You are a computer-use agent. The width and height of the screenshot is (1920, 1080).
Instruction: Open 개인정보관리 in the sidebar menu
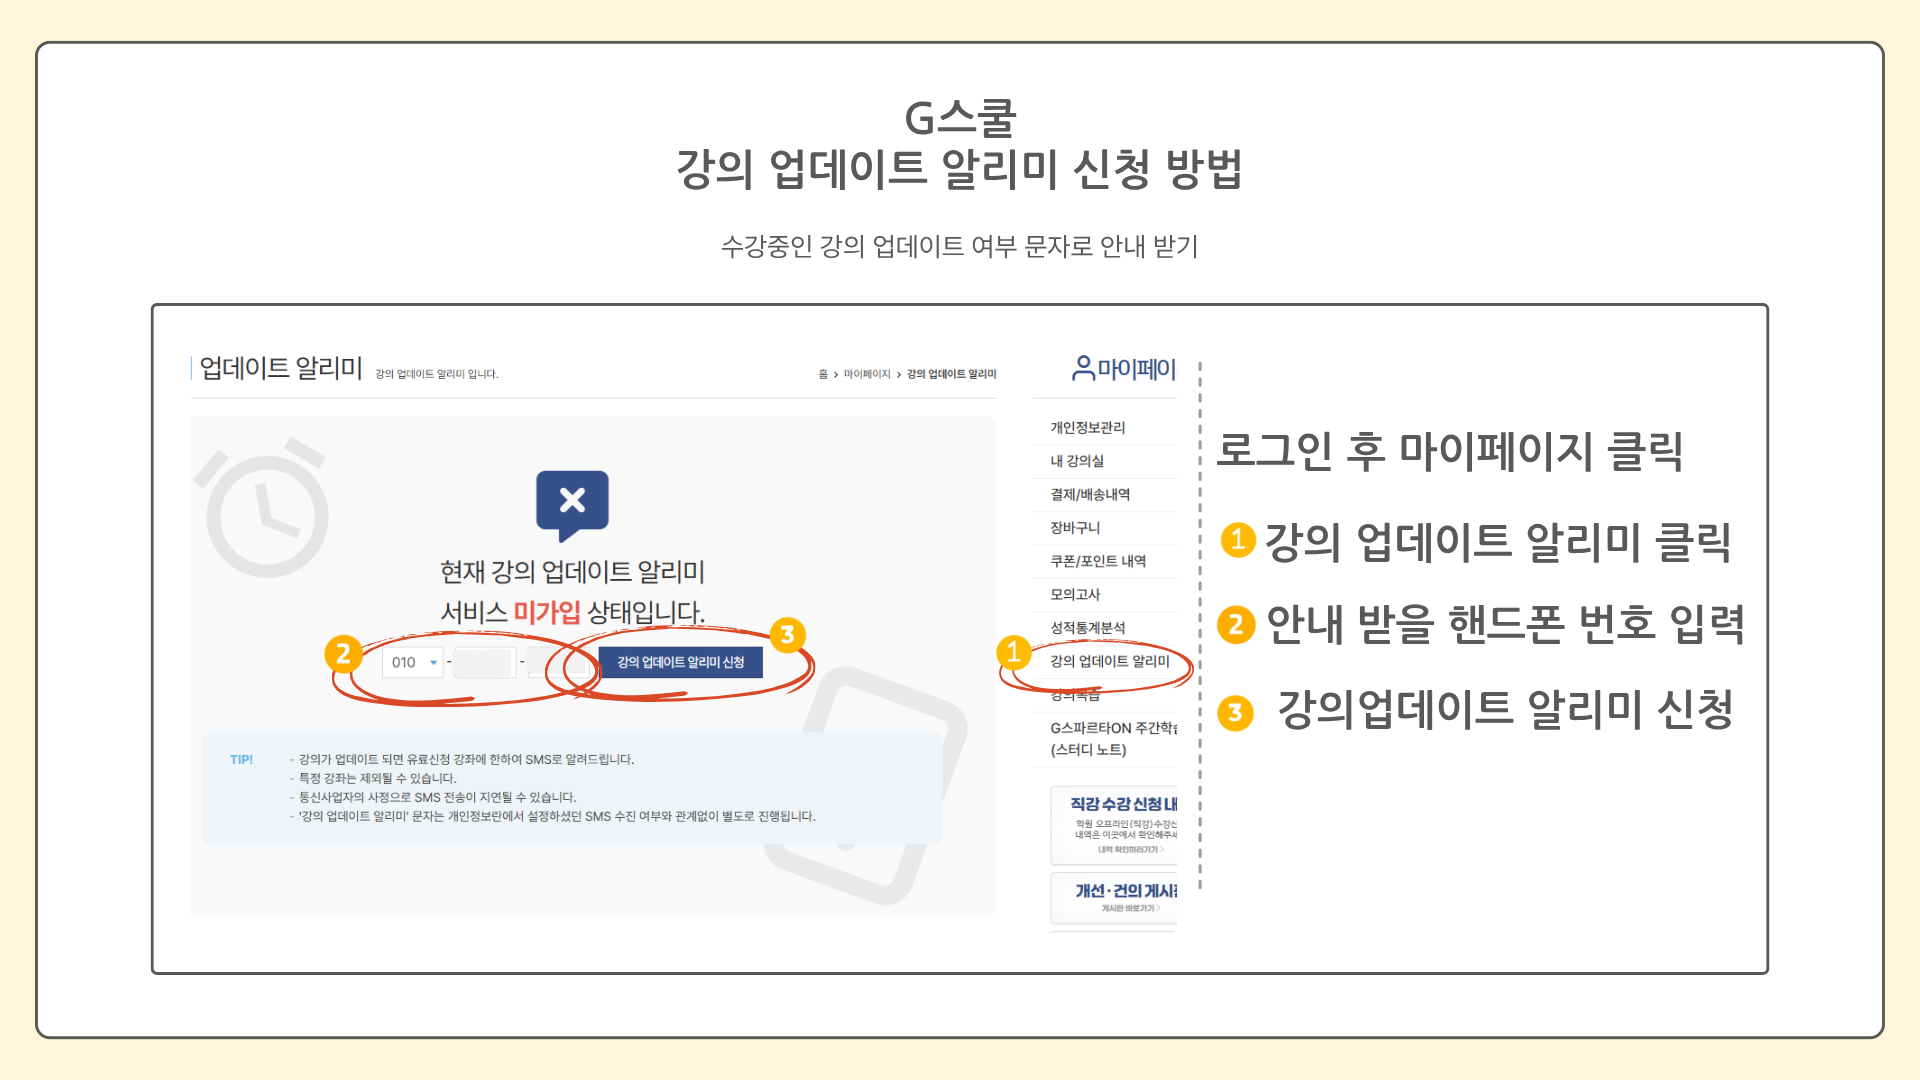(1087, 428)
